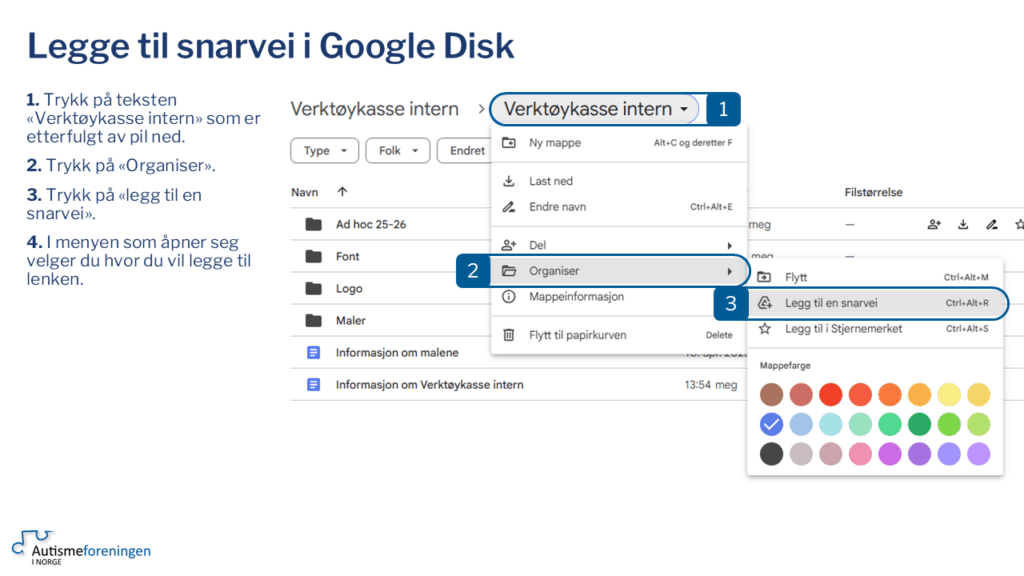Click the document icon for Informasjon om malene
1024x576 pixels.
(x=313, y=353)
